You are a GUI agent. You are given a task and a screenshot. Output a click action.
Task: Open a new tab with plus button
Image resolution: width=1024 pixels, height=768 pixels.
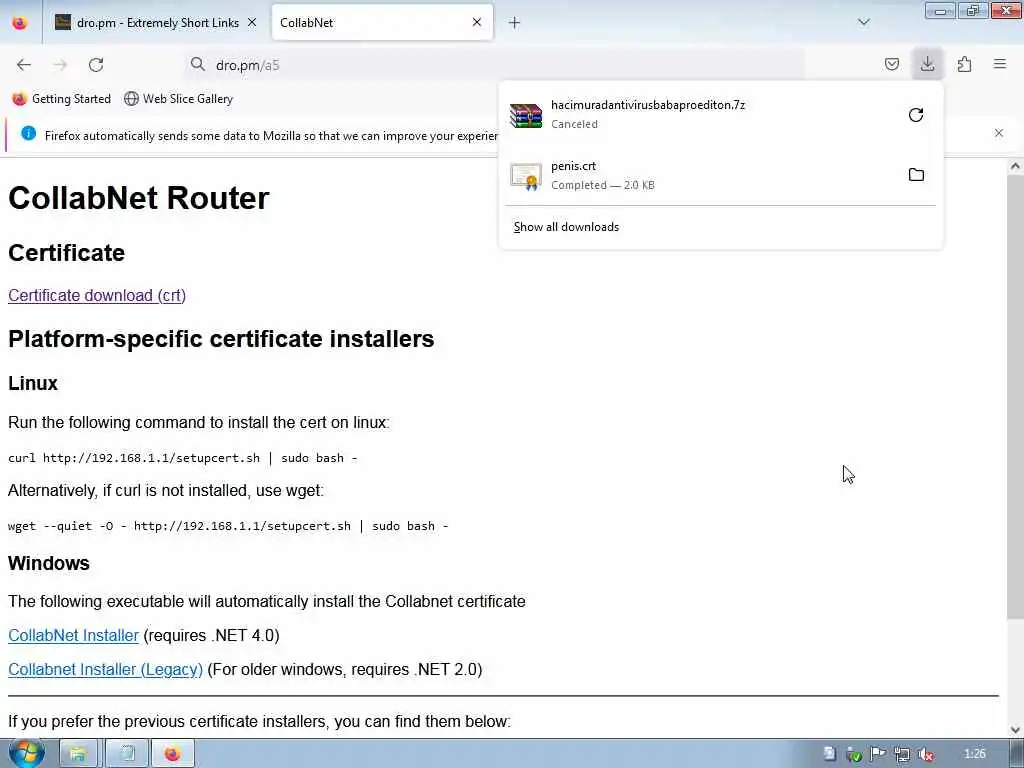coord(514,23)
